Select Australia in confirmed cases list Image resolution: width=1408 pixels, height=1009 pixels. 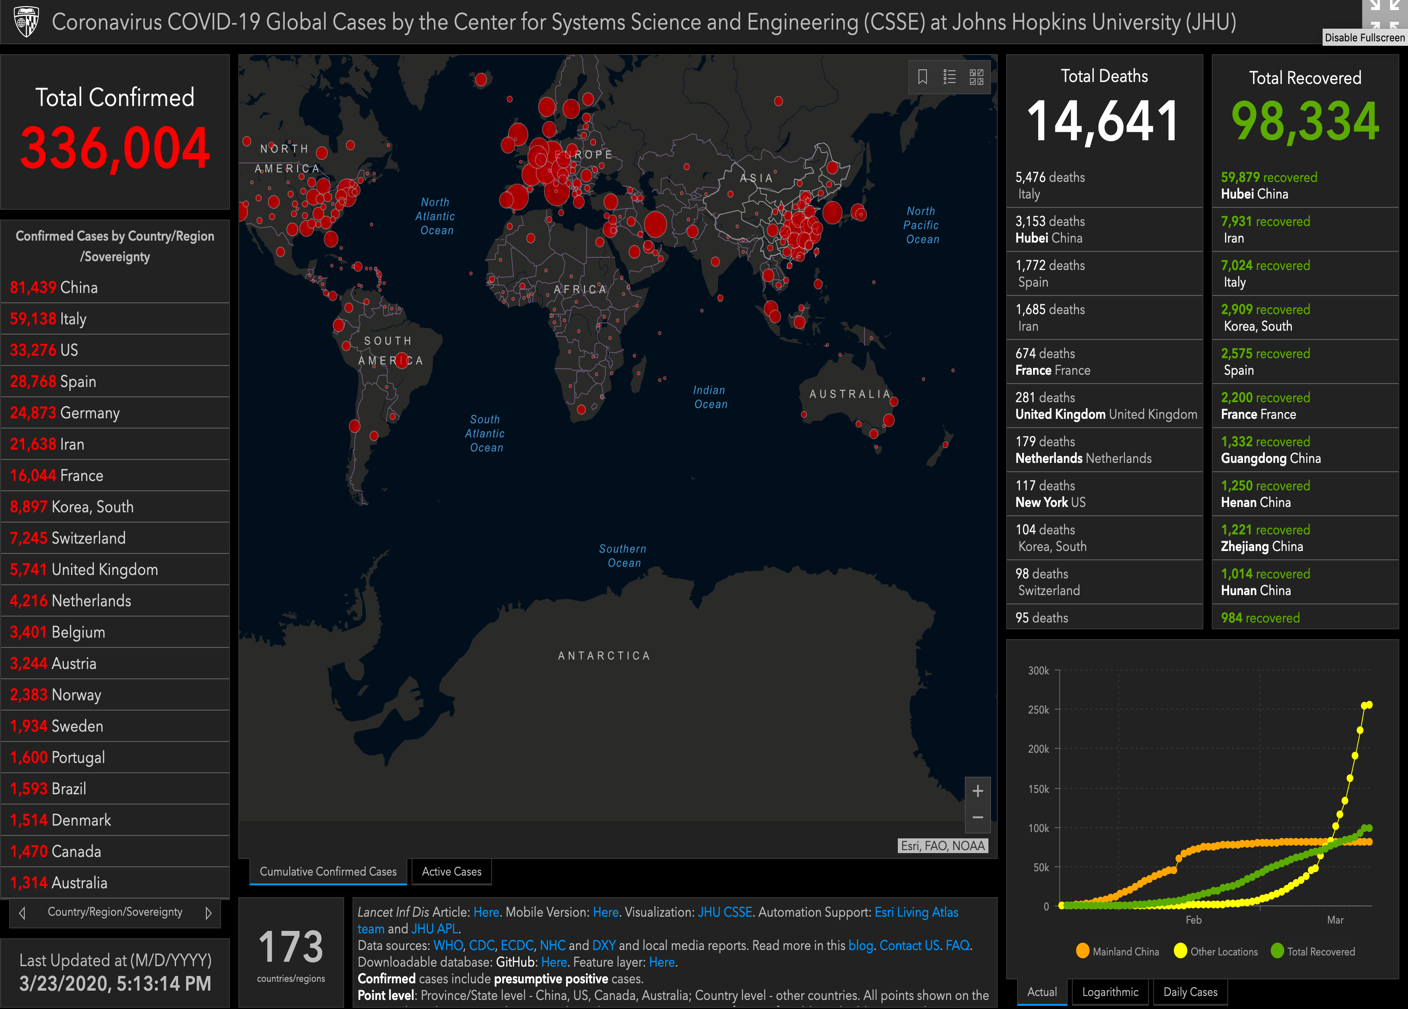(115, 883)
